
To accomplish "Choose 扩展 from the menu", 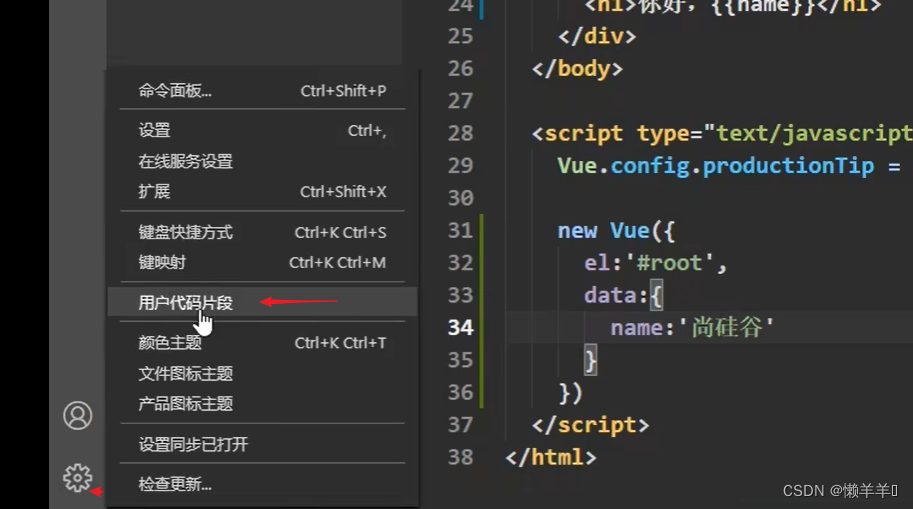I will 262,192.
